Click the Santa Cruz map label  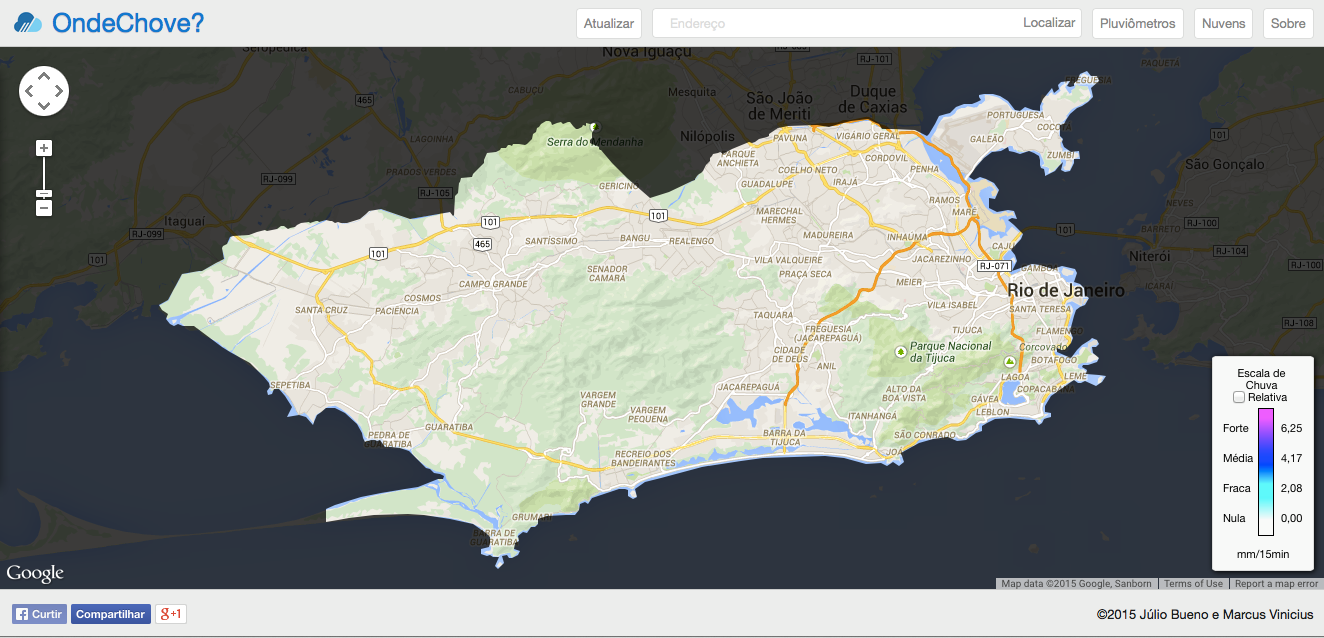tap(322, 310)
